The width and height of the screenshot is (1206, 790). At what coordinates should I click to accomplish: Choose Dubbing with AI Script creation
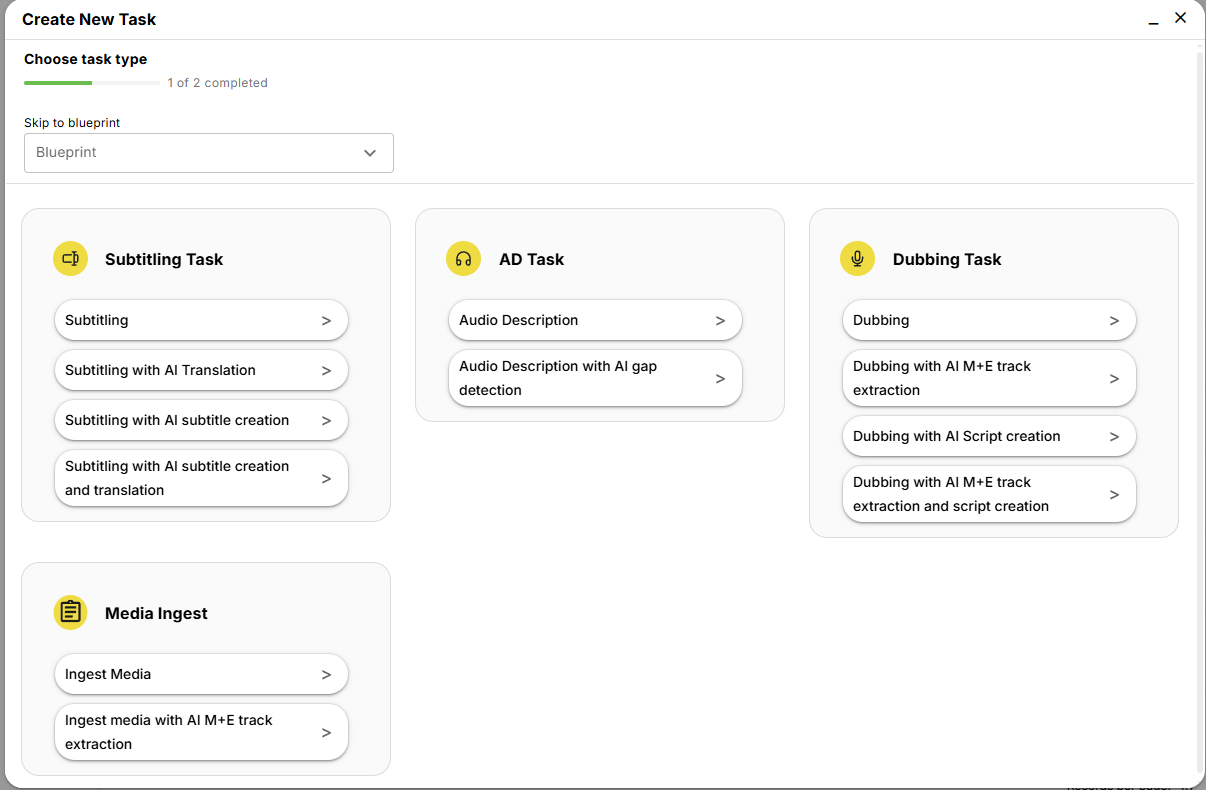[x=988, y=436]
